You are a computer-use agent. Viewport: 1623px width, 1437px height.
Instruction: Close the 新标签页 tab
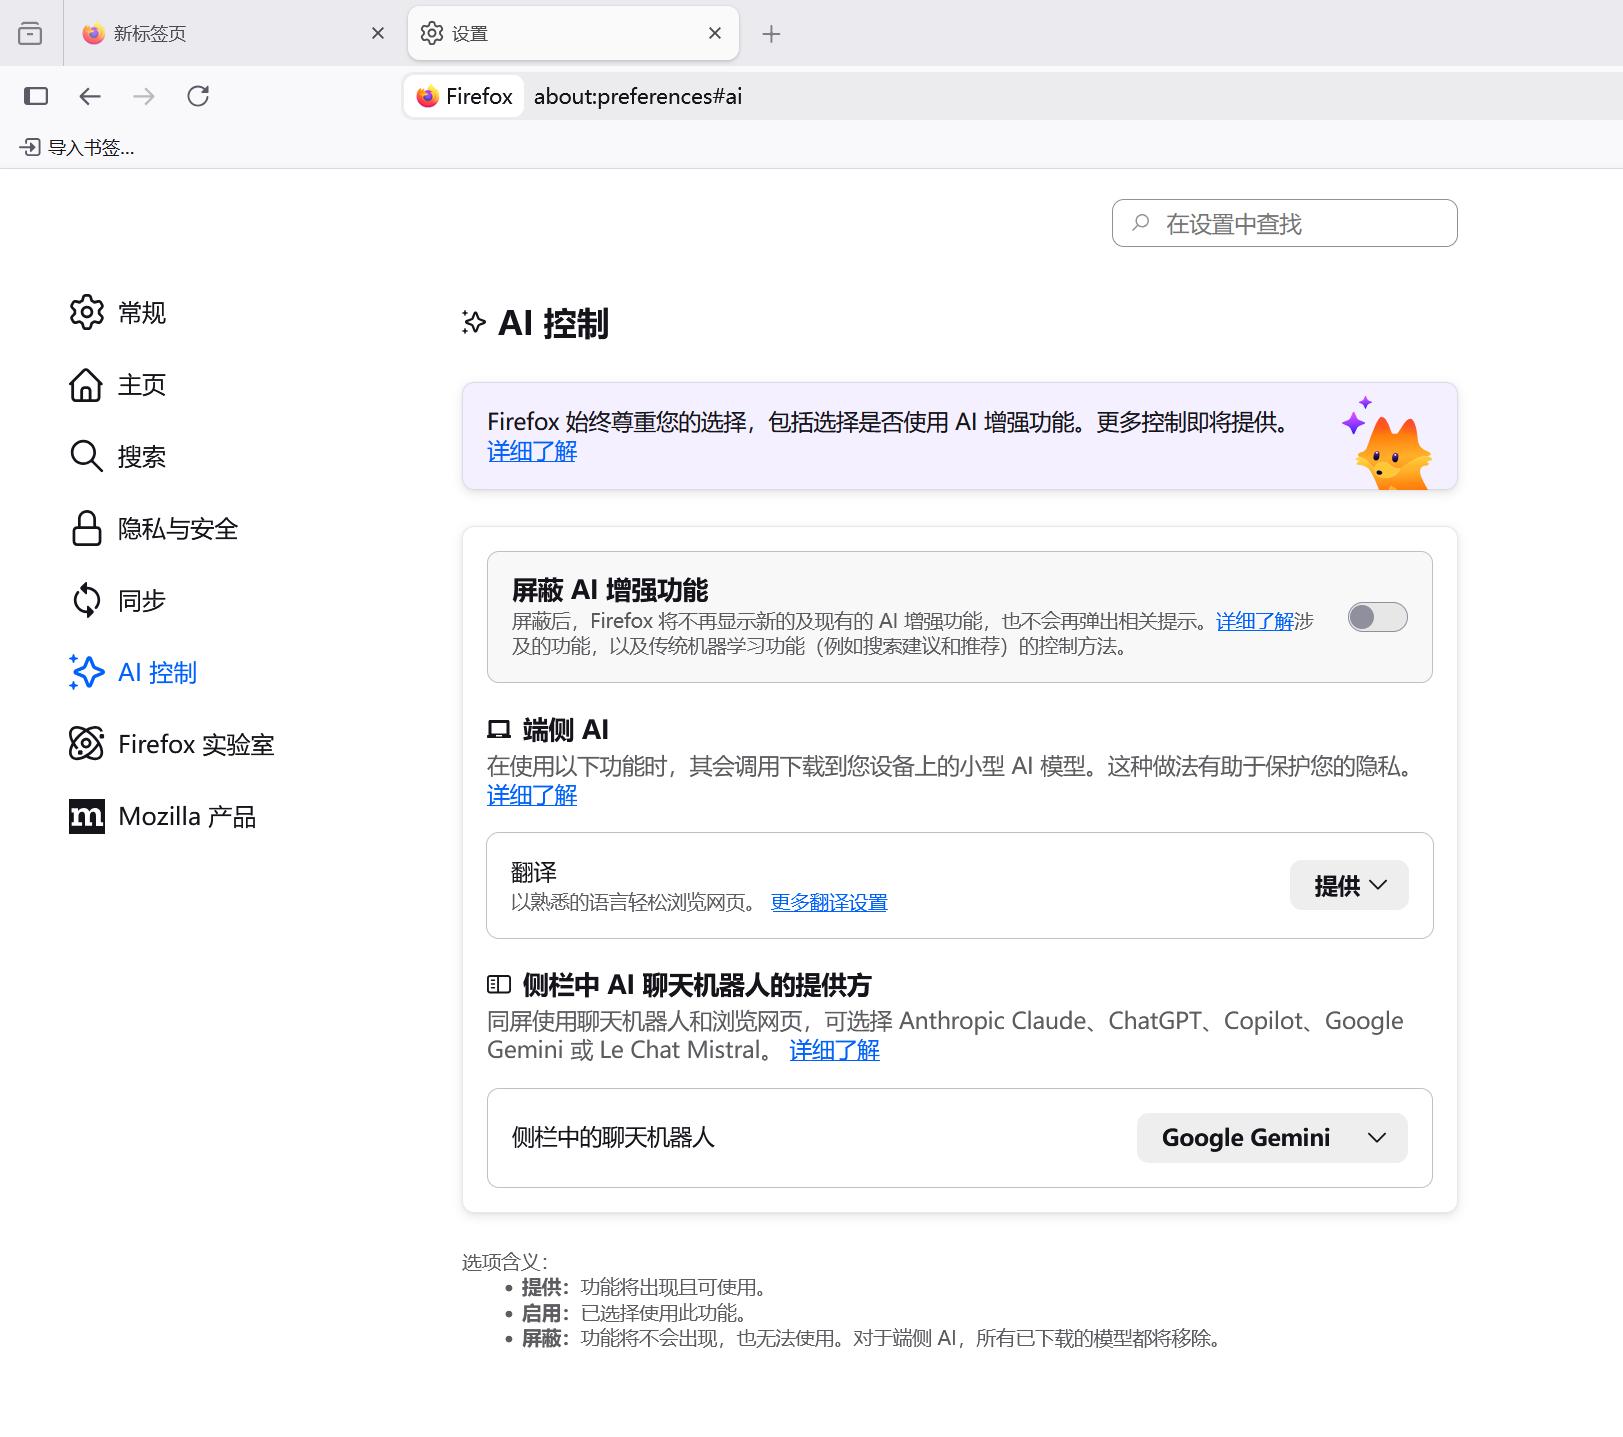pos(378,33)
